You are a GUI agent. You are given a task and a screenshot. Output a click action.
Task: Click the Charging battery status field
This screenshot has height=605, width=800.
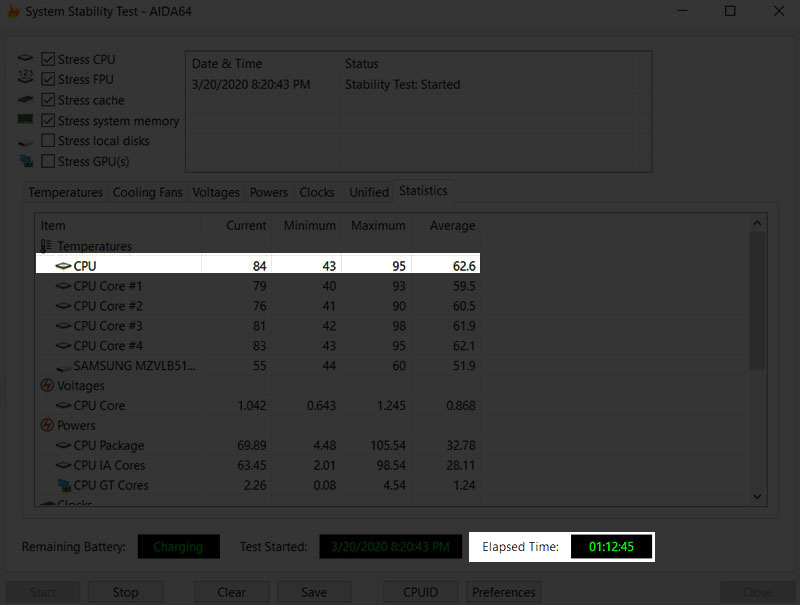pyautogui.click(x=179, y=546)
